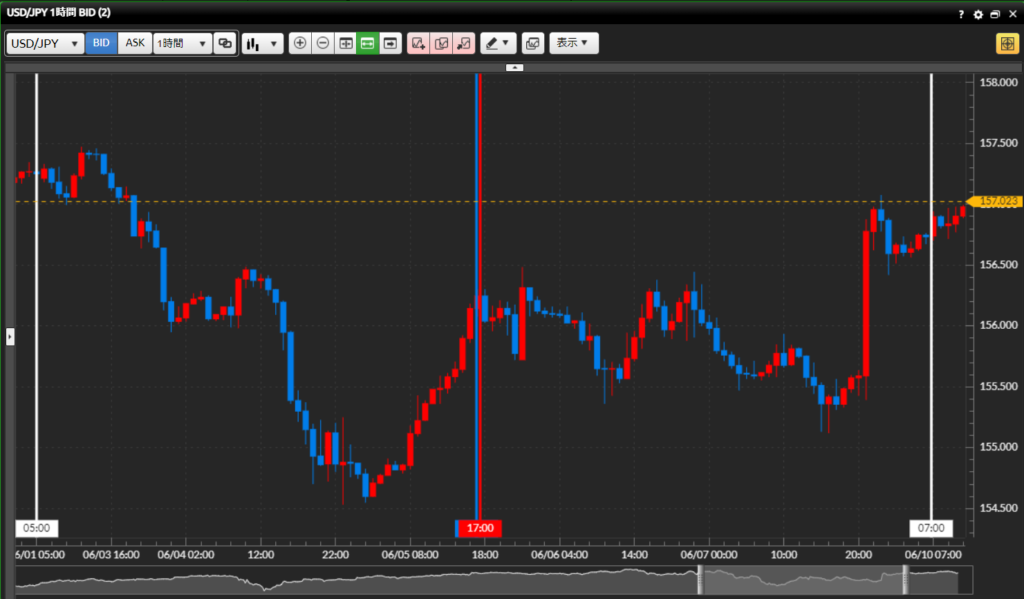Screen dimensions: 1024x599
Task: Switch price display to BID
Action: pos(101,44)
